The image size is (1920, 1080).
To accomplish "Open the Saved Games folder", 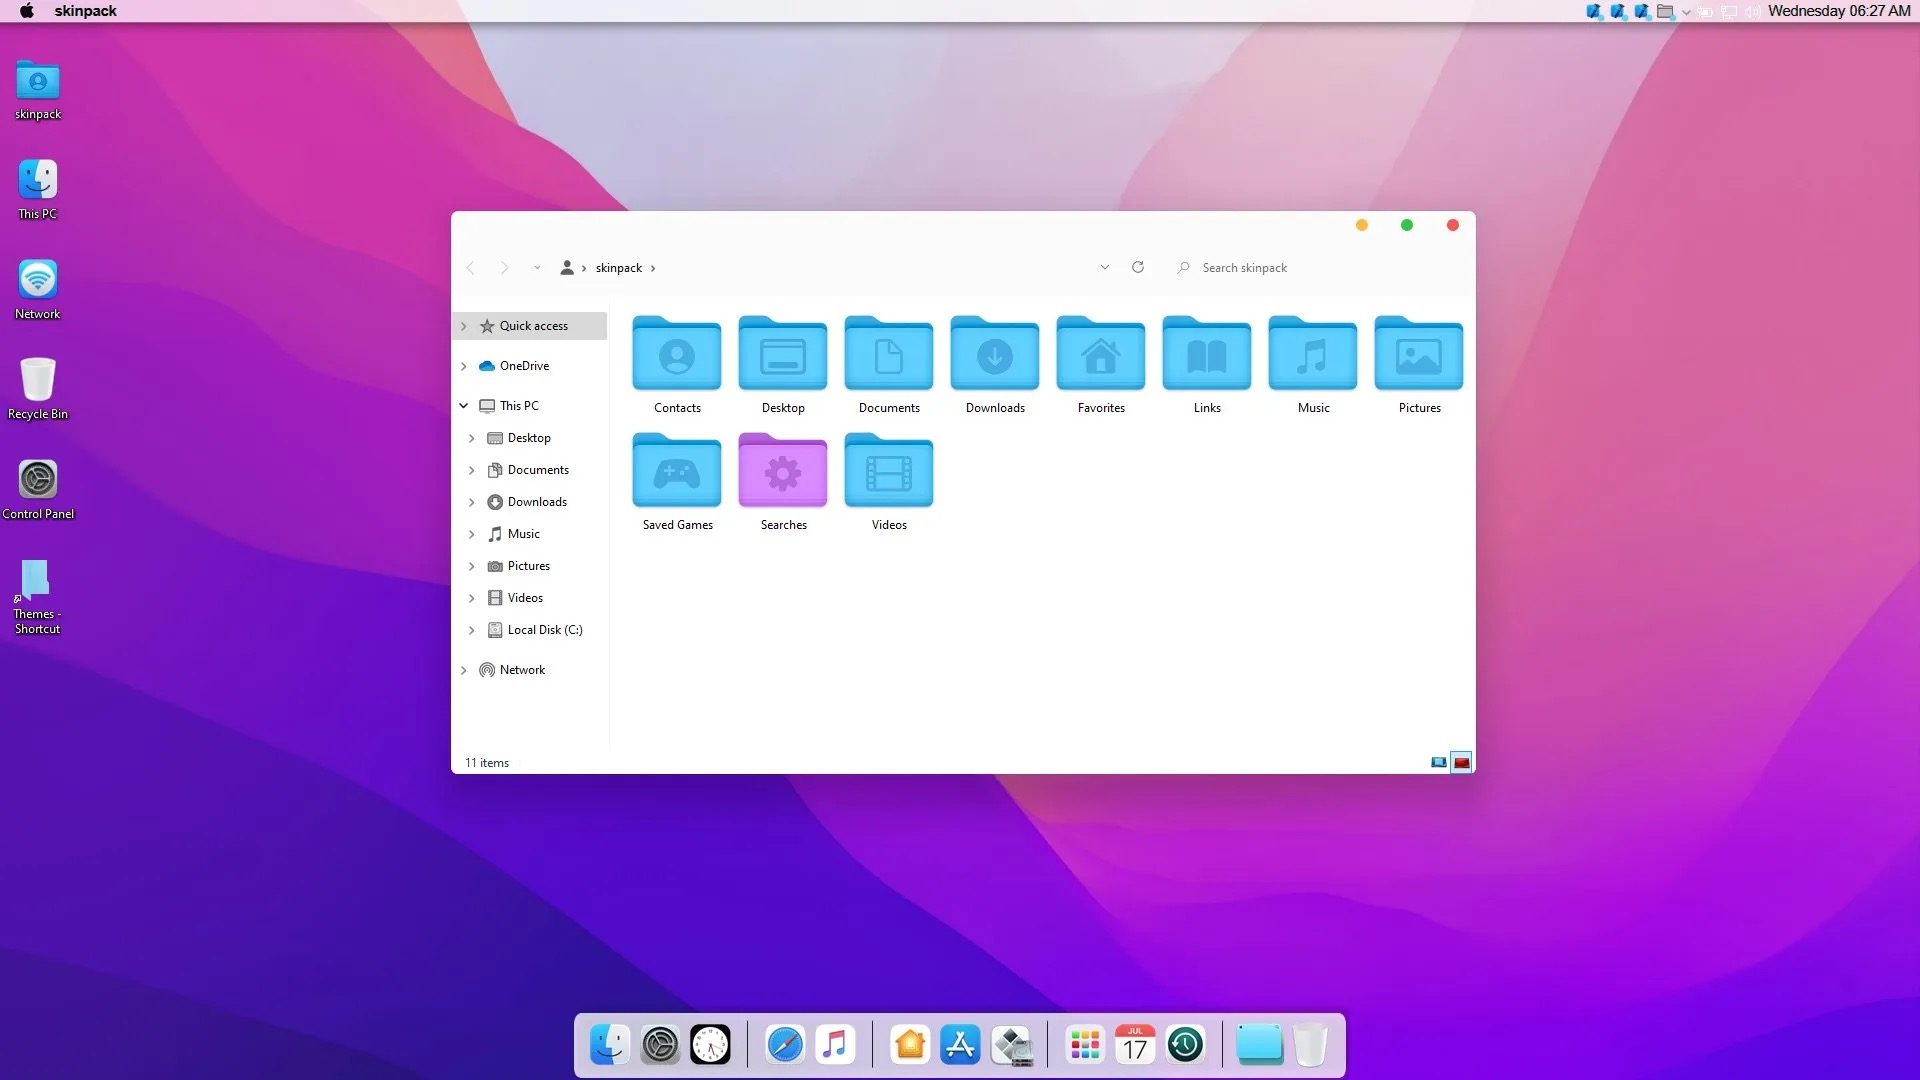I will click(677, 472).
